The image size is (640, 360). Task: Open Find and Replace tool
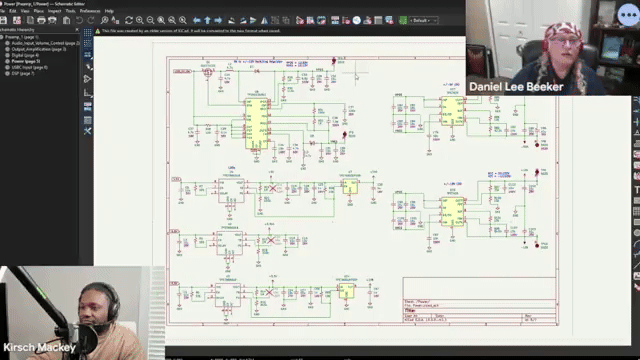tap(115, 20)
